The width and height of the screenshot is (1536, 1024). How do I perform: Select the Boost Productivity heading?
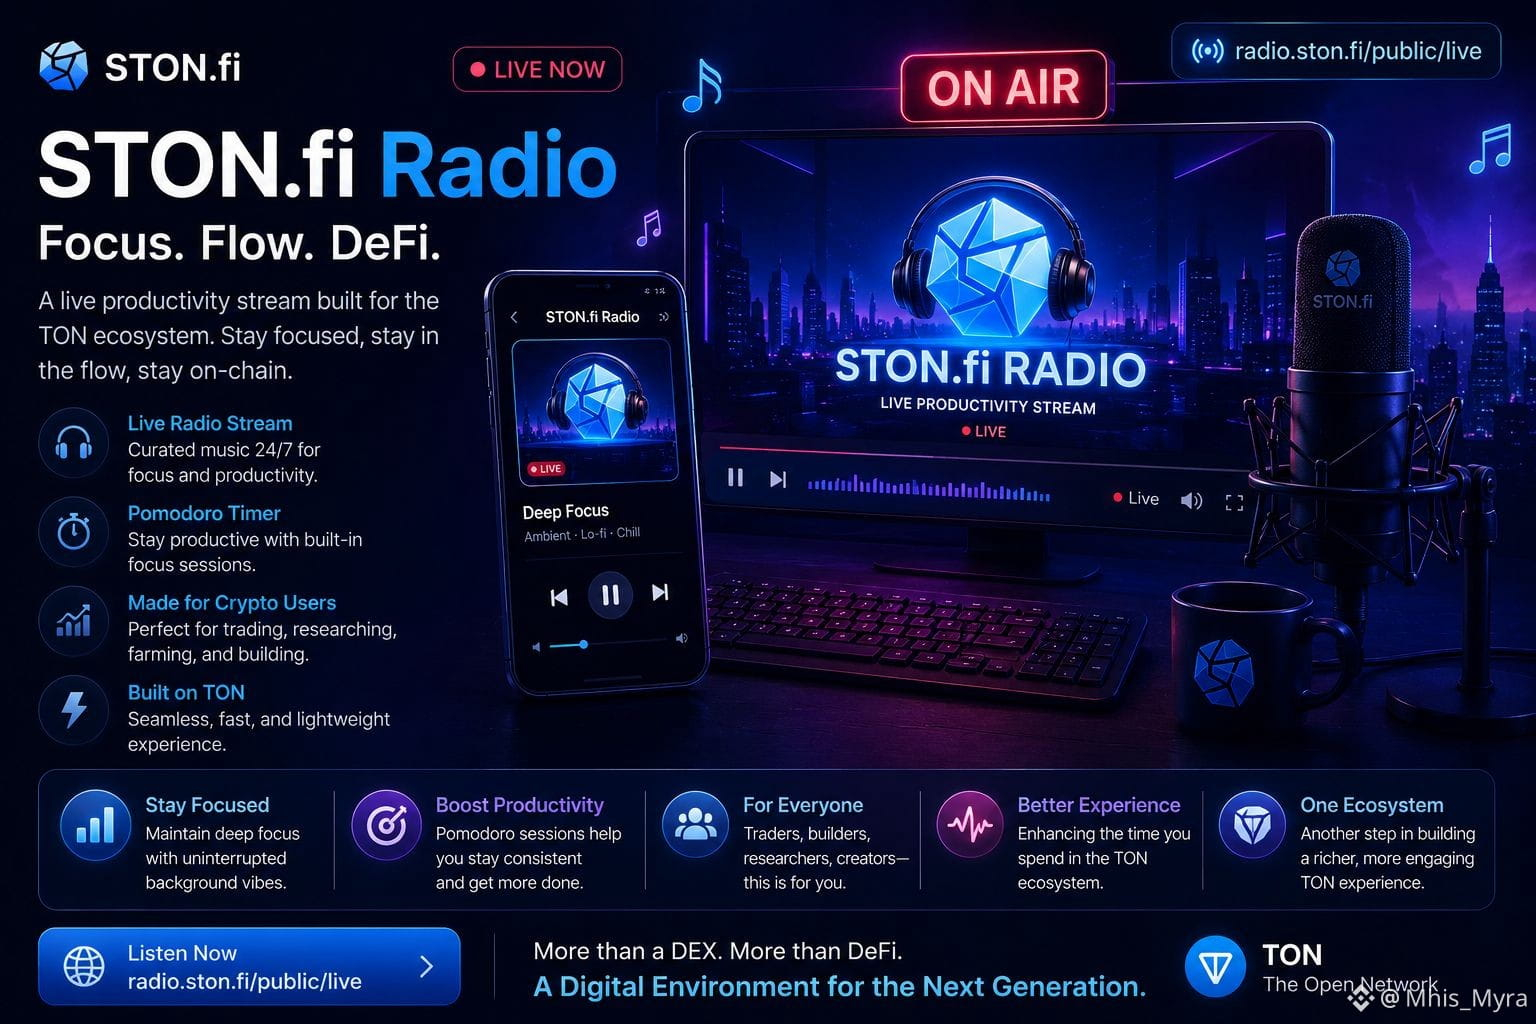[520, 805]
